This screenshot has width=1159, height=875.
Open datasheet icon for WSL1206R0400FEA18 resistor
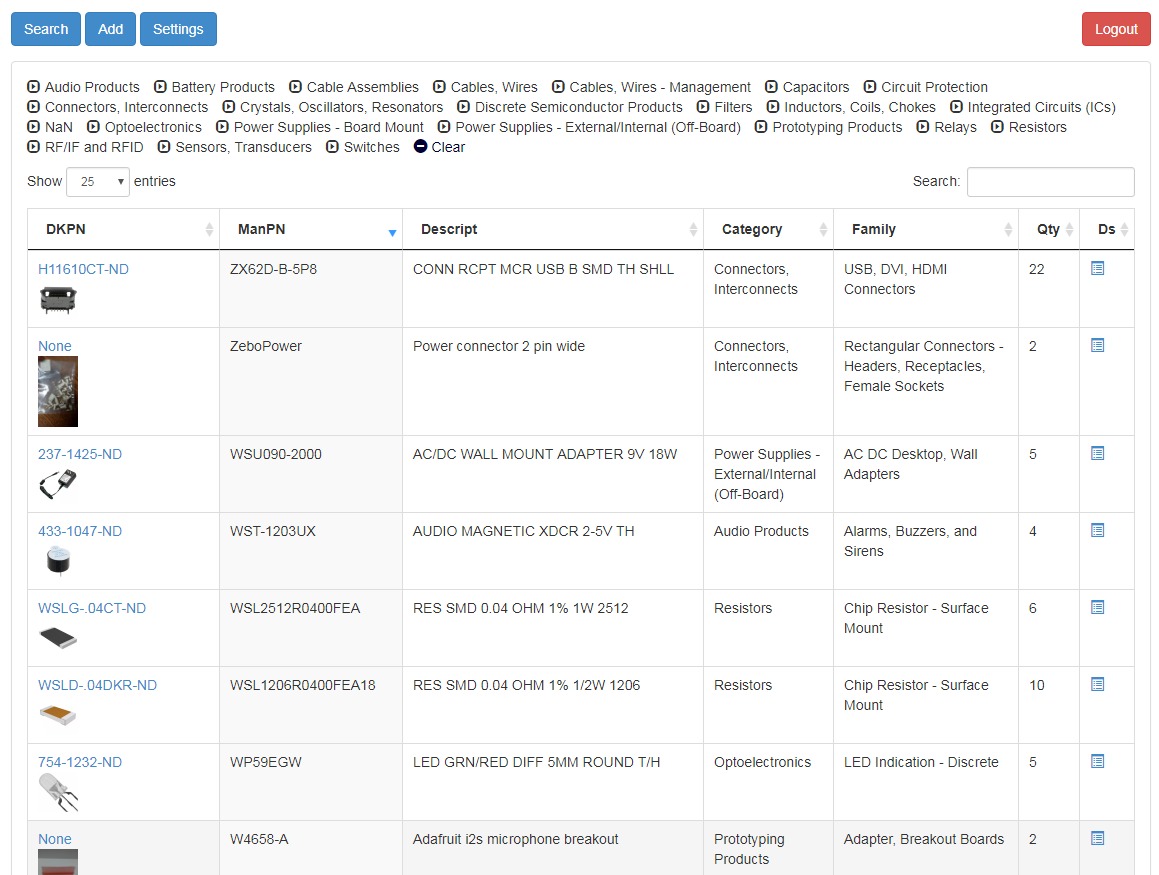[1097, 685]
